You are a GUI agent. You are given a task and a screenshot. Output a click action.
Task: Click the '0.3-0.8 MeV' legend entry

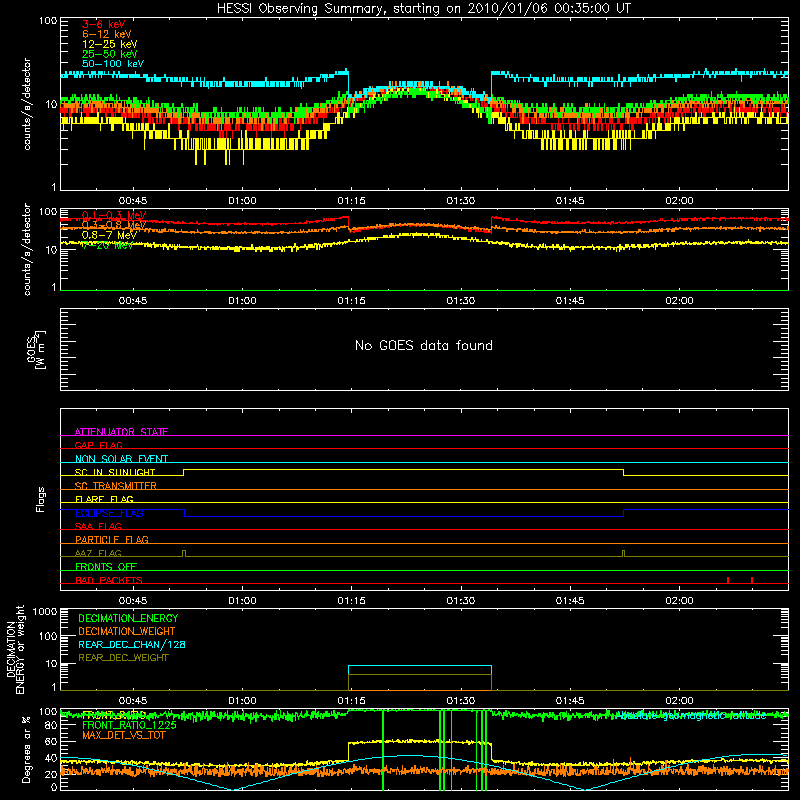(x=114, y=225)
